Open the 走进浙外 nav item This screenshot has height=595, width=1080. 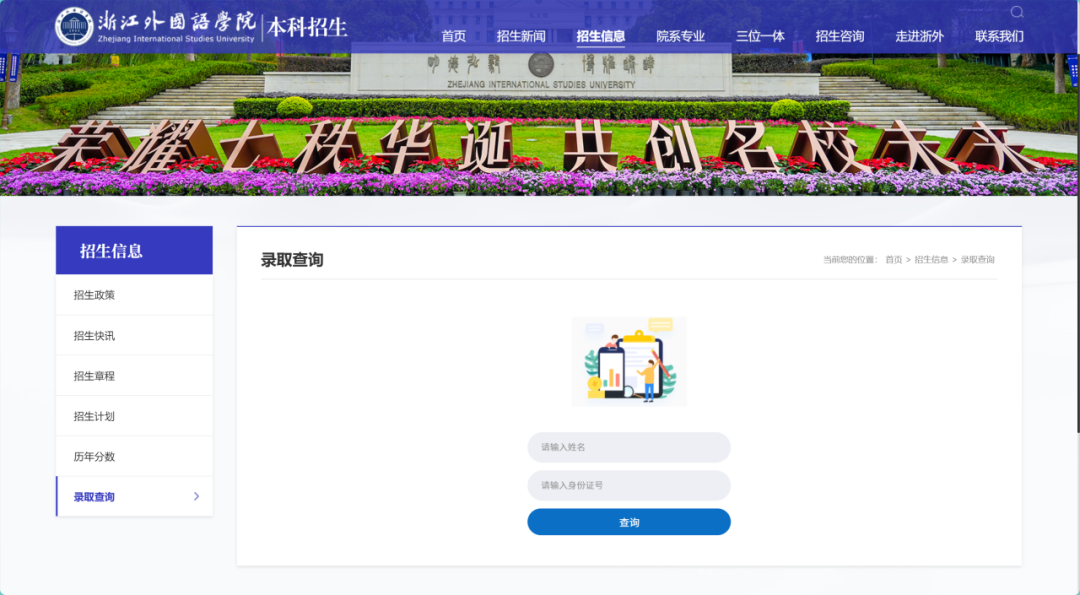(x=920, y=36)
